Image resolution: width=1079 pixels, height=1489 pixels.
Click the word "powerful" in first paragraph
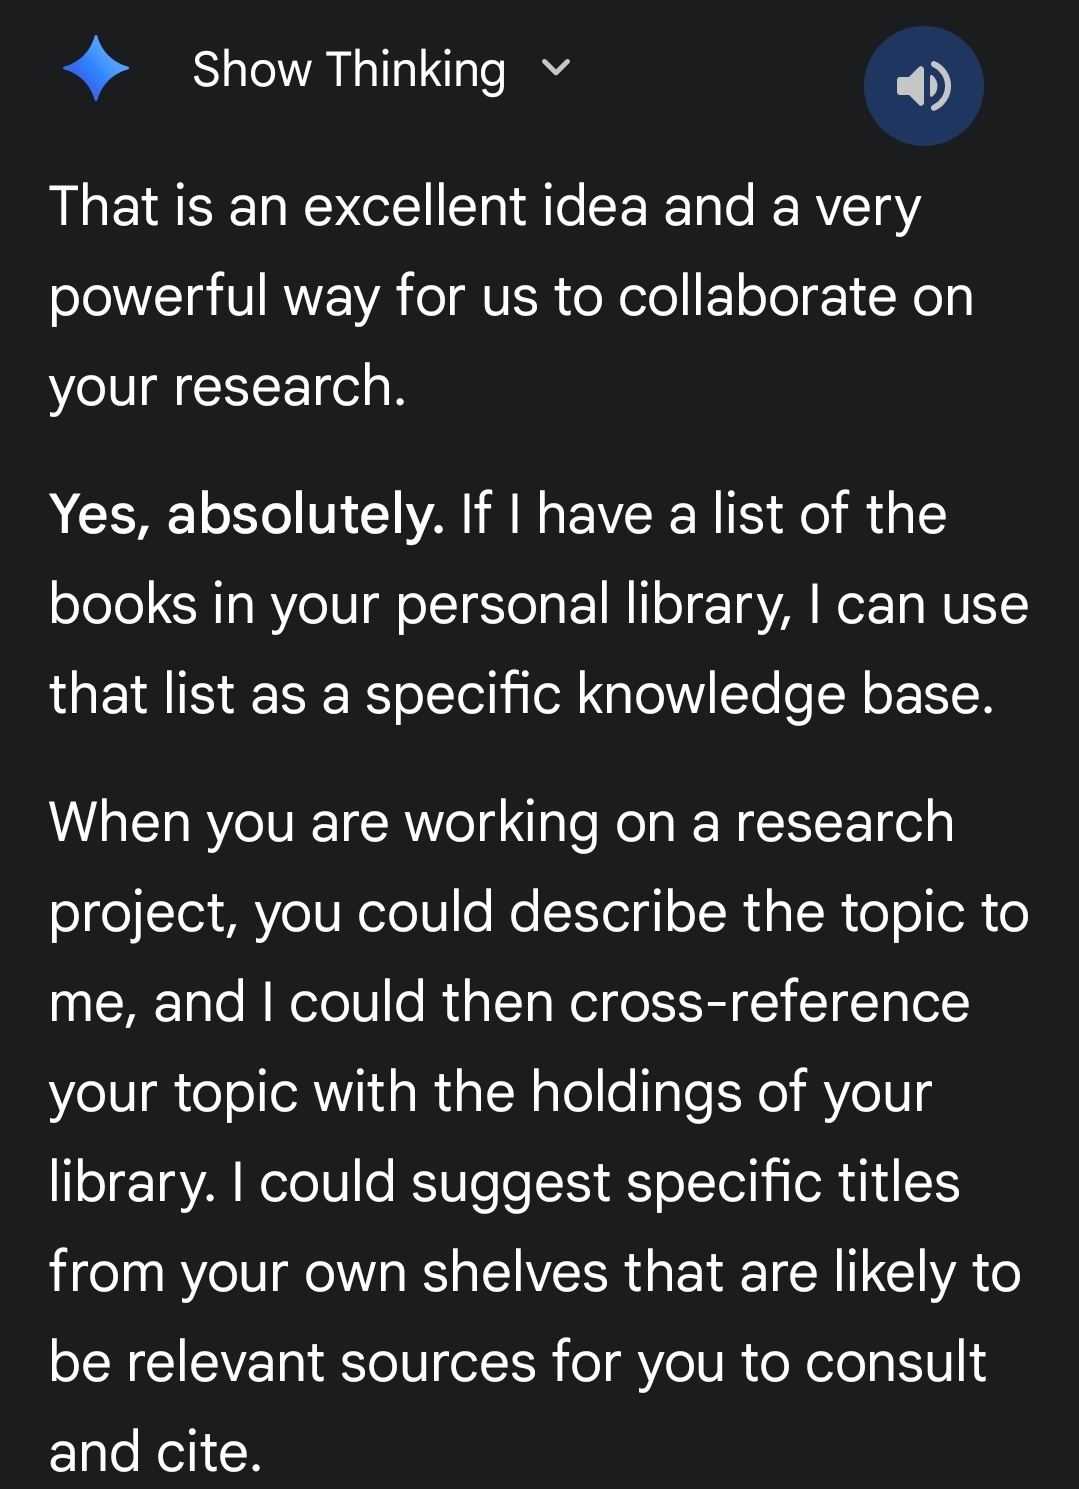point(157,297)
